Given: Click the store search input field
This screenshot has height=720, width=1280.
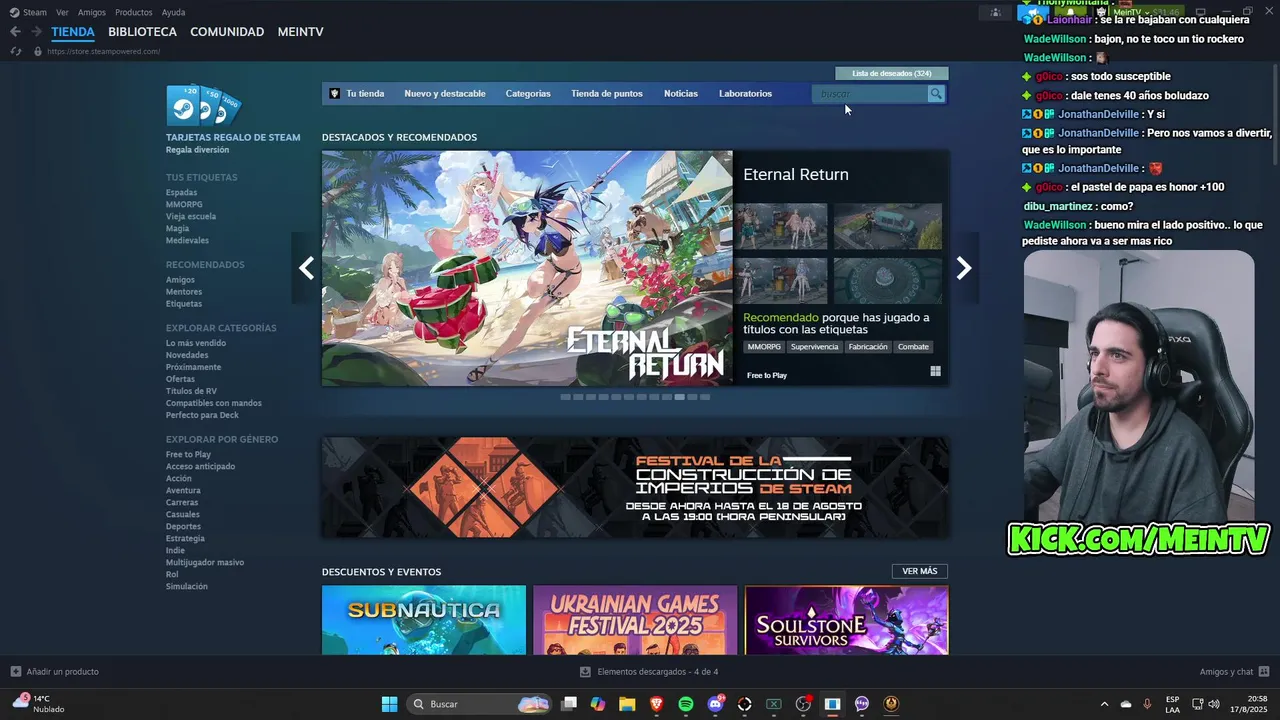Looking at the screenshot, I should (870, 94).
